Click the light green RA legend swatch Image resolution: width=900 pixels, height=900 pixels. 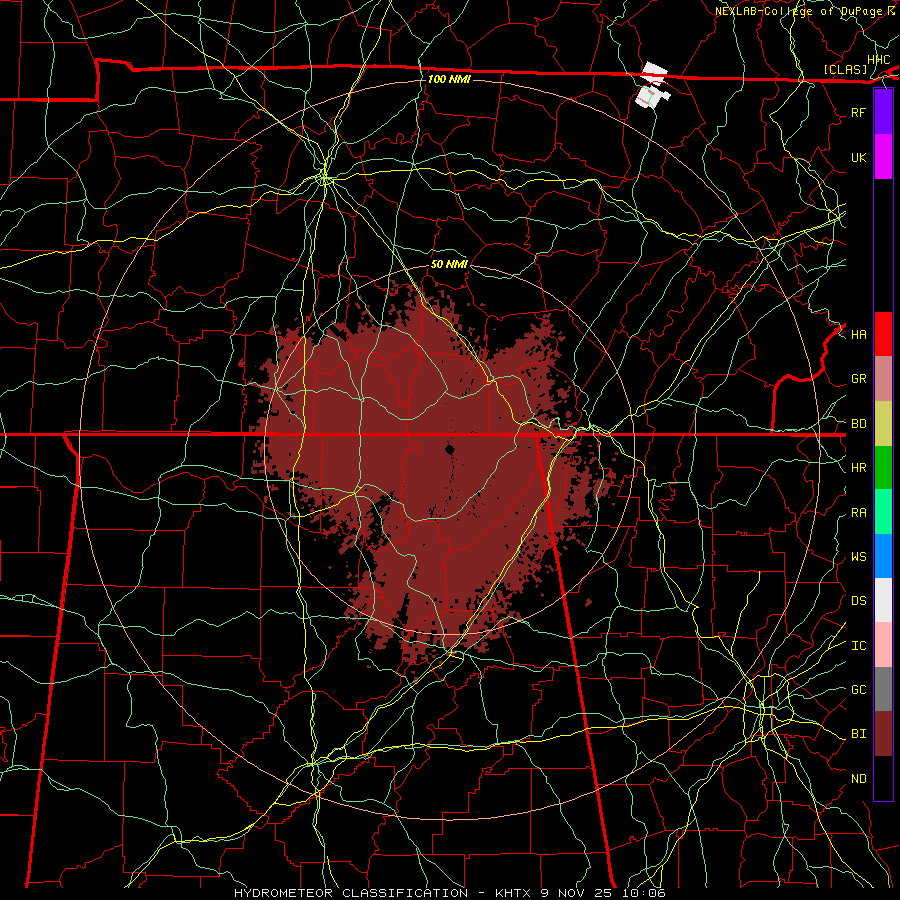(883, 512)
